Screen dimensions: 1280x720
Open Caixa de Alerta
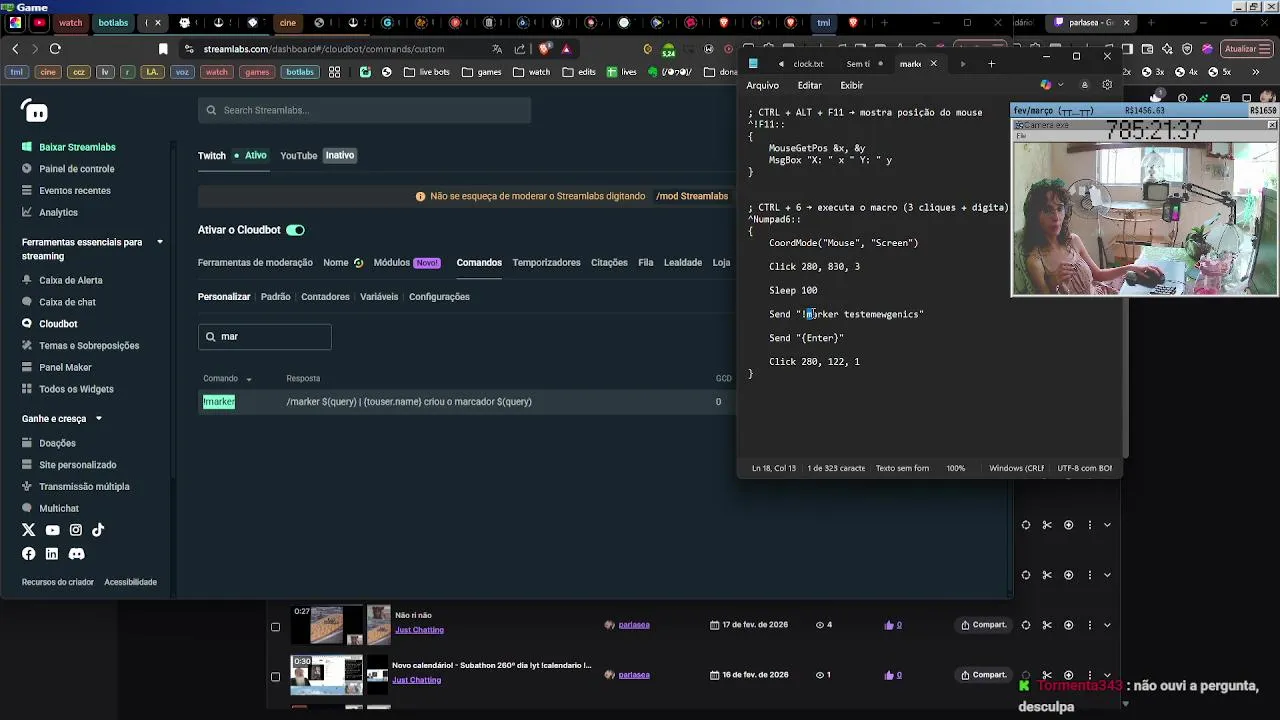(x=70, y=280)
